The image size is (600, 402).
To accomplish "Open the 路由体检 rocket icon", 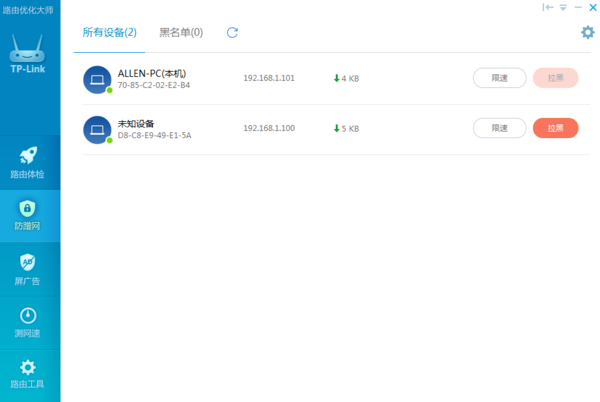I will 28,156.
